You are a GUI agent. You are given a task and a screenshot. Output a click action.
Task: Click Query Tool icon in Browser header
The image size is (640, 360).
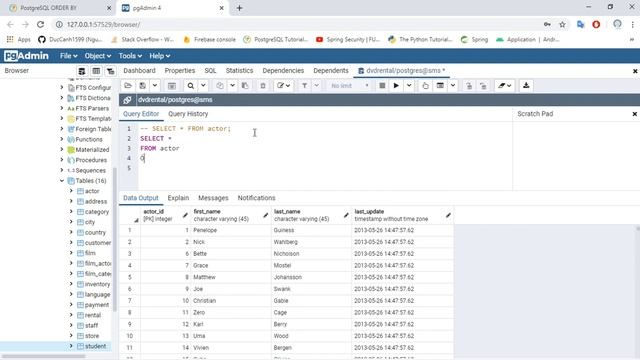(x=82, y=71)
